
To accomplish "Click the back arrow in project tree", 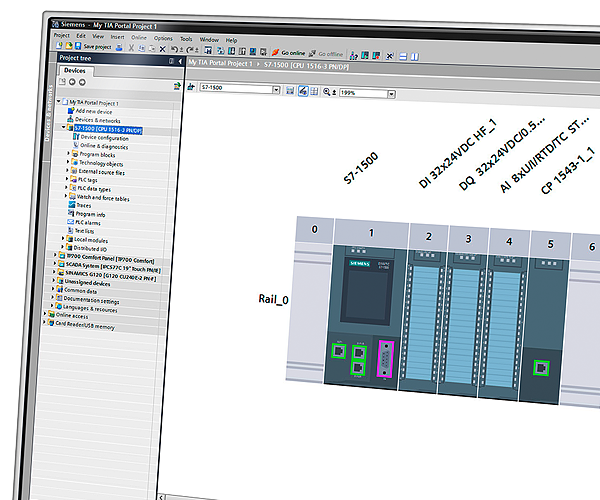I will click(x=72, y=82).
